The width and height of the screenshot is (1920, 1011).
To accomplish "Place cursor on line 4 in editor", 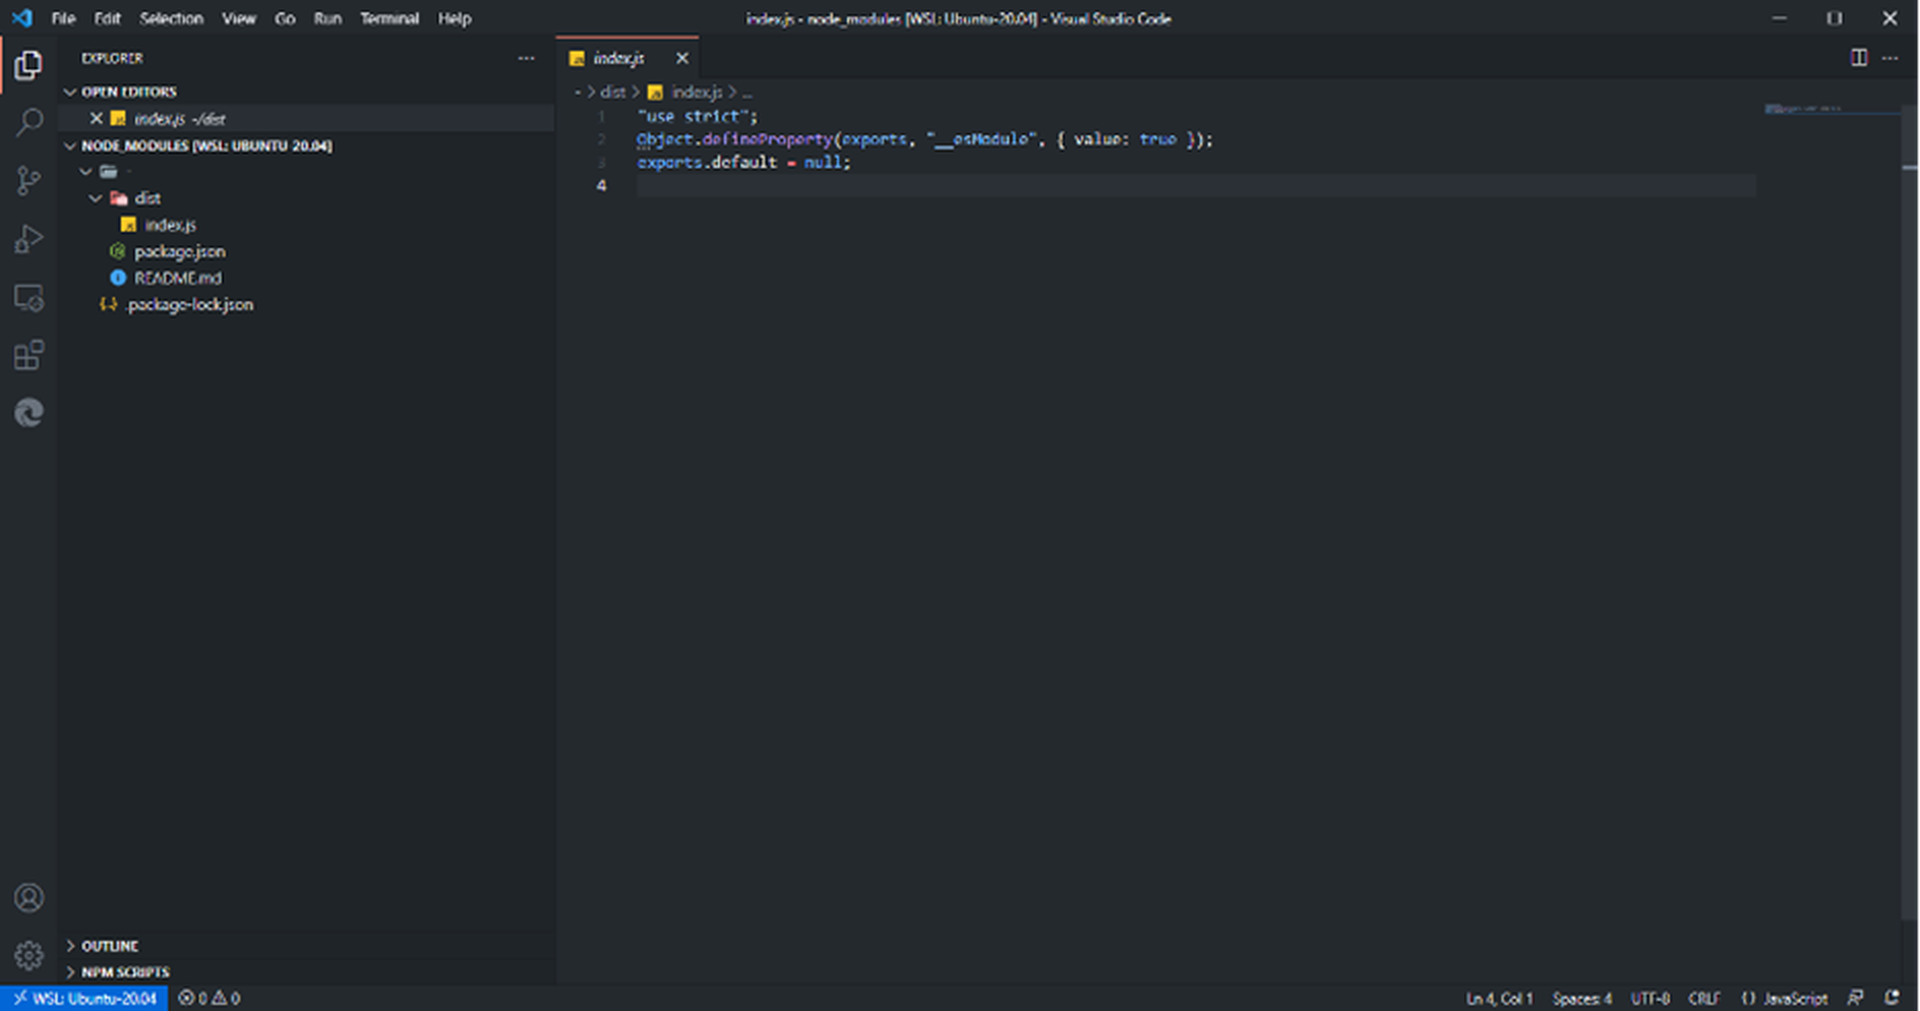I will [1195, 185].
